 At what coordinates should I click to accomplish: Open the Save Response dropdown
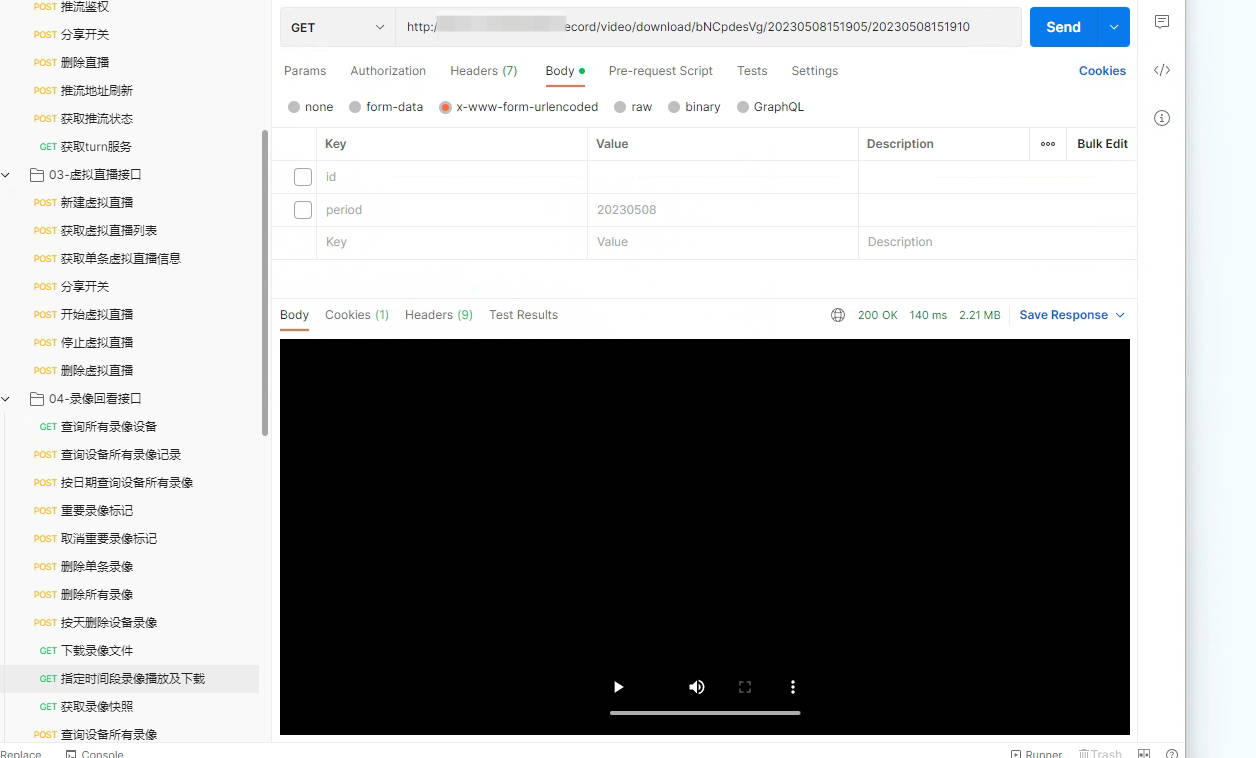[x=1072, y=315]
